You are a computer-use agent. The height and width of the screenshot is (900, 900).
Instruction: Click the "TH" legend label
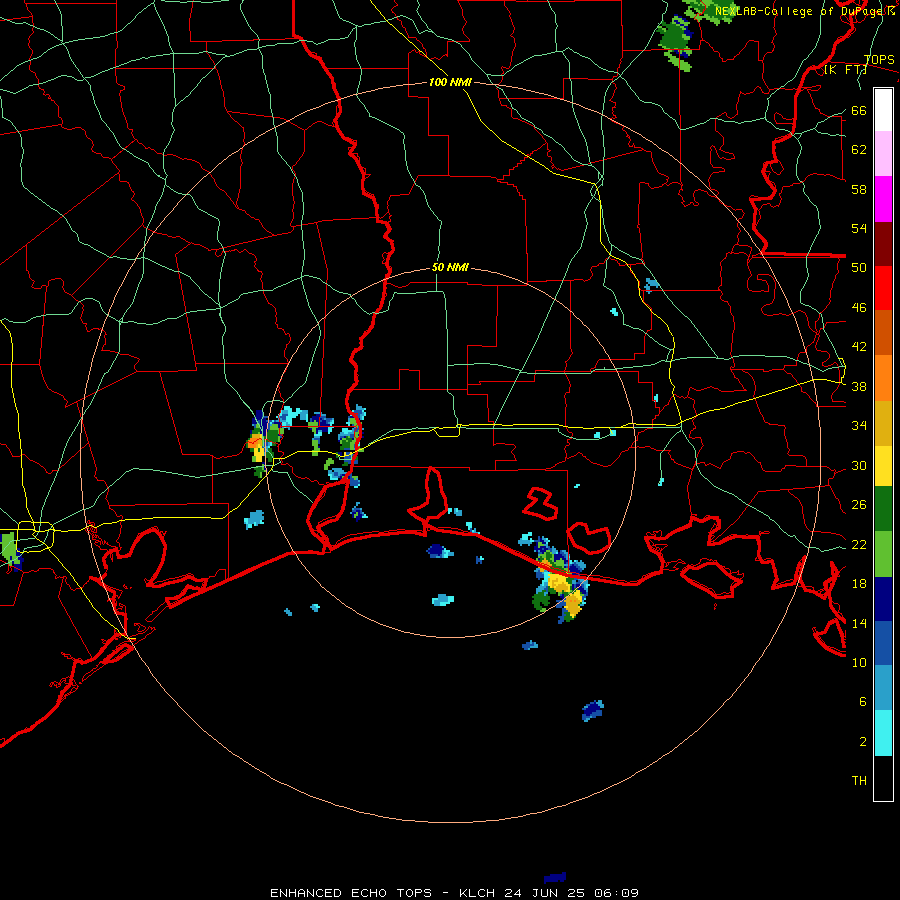pos(859,781)
